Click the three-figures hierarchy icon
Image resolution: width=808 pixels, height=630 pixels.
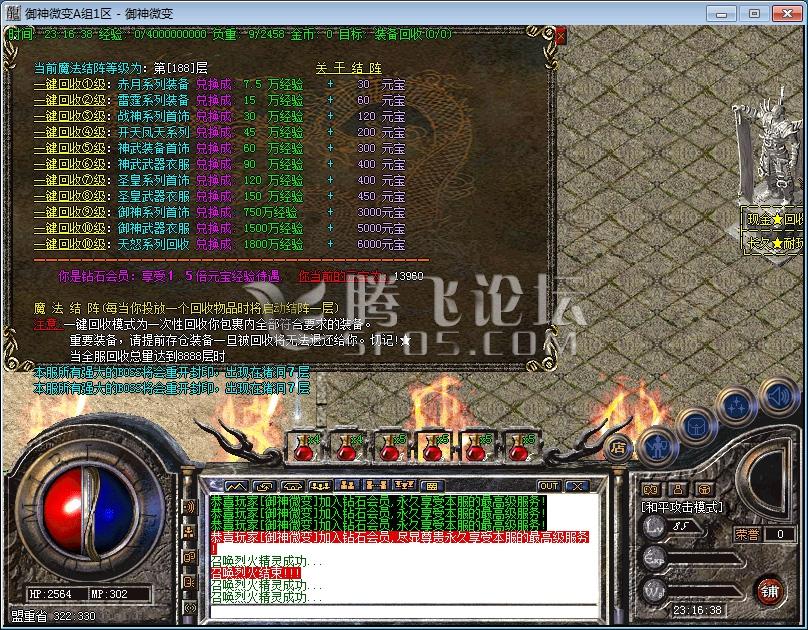click(x=403, y=486)
